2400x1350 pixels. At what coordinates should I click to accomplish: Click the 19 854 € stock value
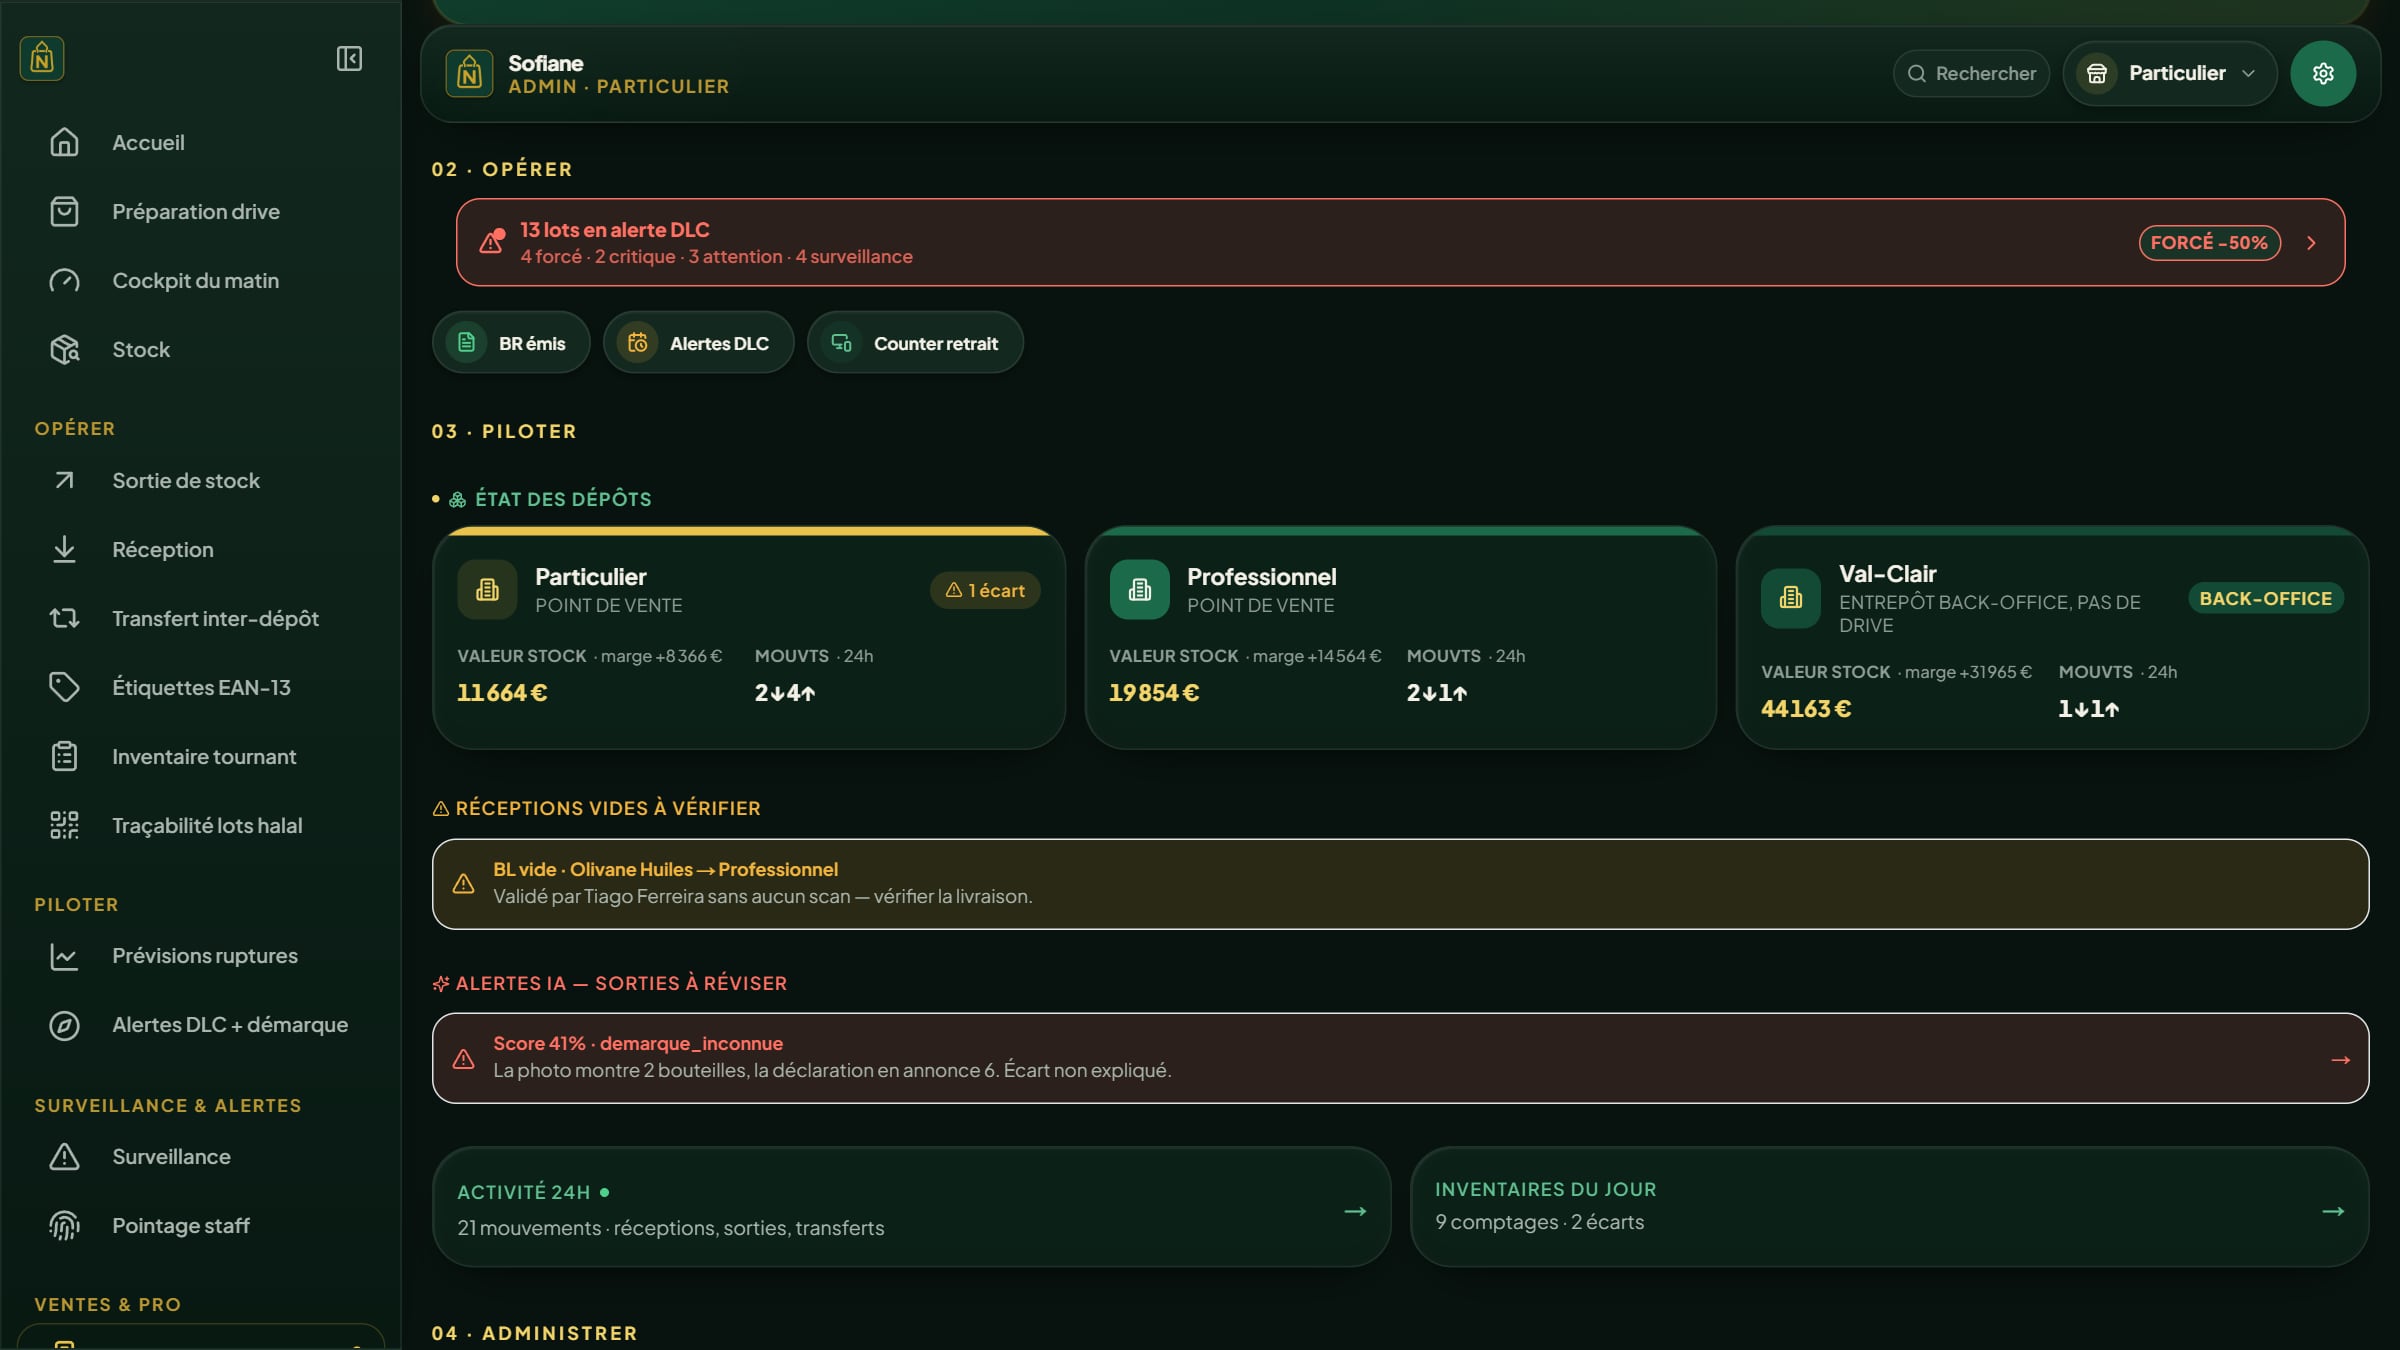click(1154, 692)
